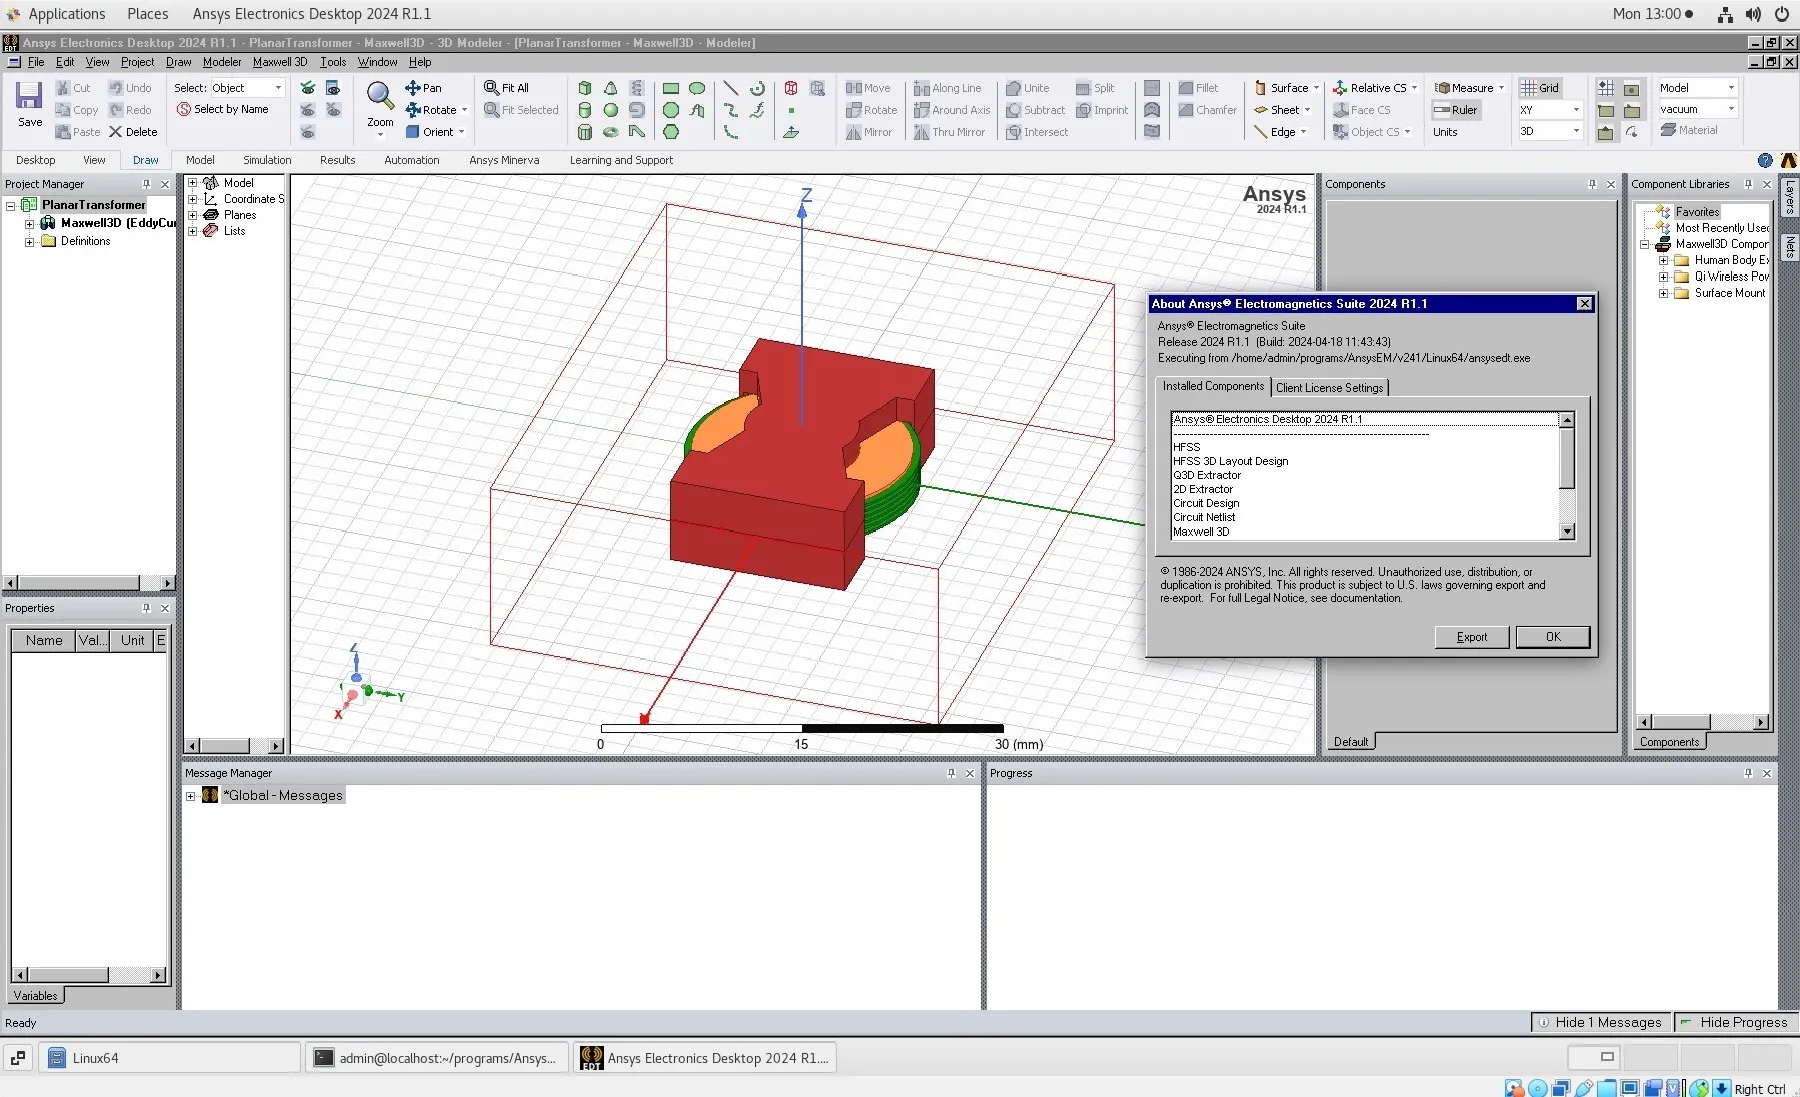Open the Variables tab in Properties

(36, 996)
